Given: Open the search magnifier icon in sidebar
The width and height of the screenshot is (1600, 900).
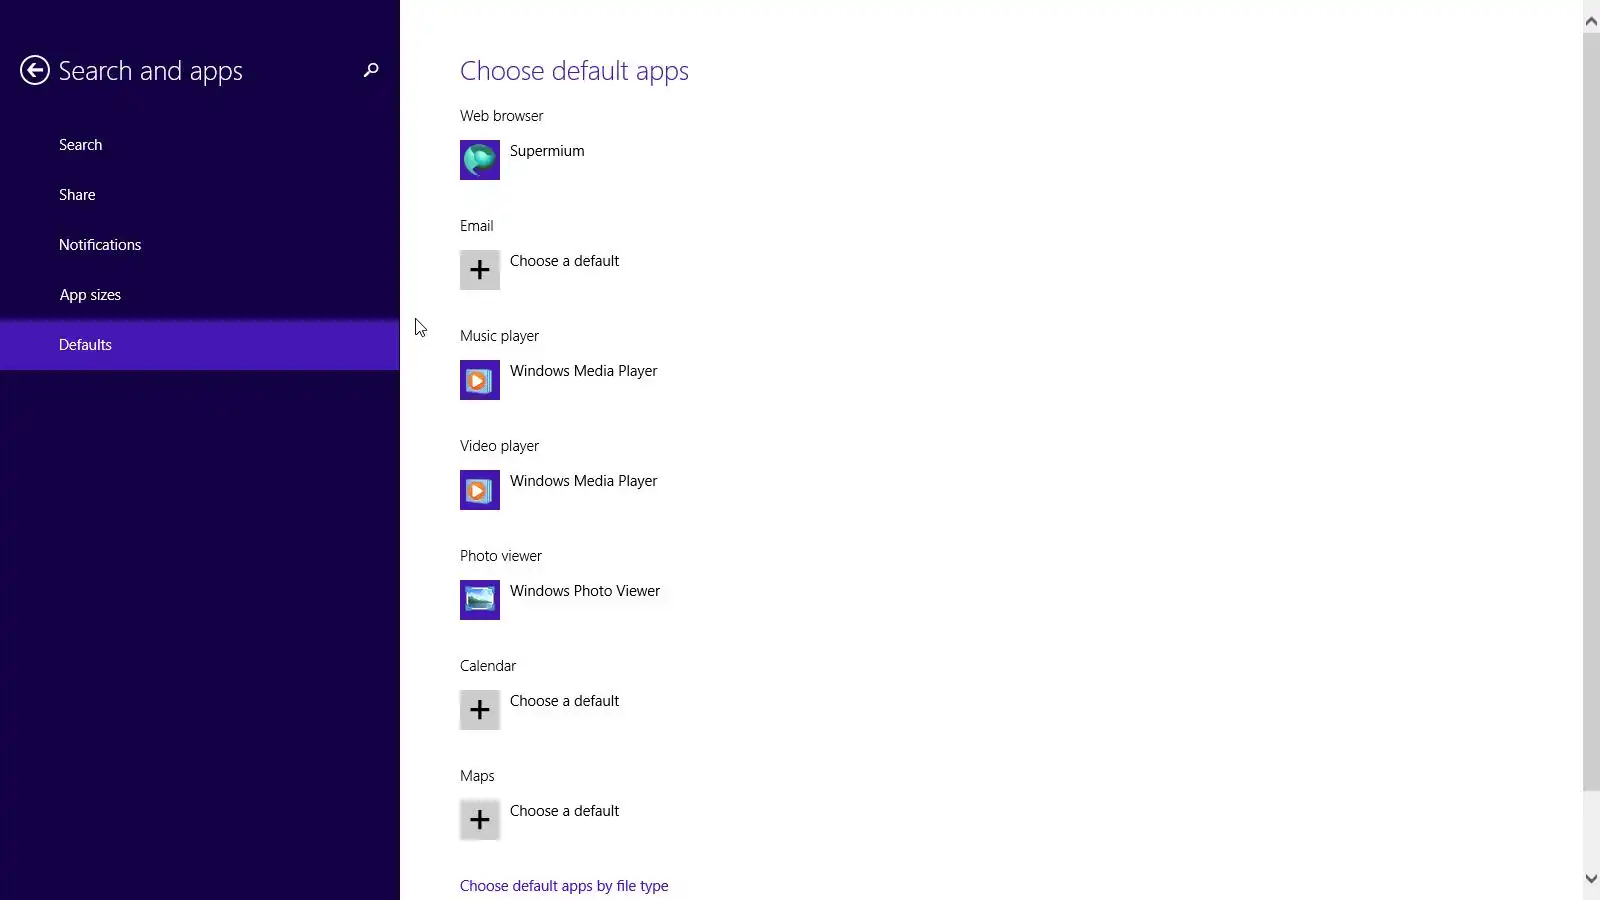Looking at the screenshot, I should (371, 70).
